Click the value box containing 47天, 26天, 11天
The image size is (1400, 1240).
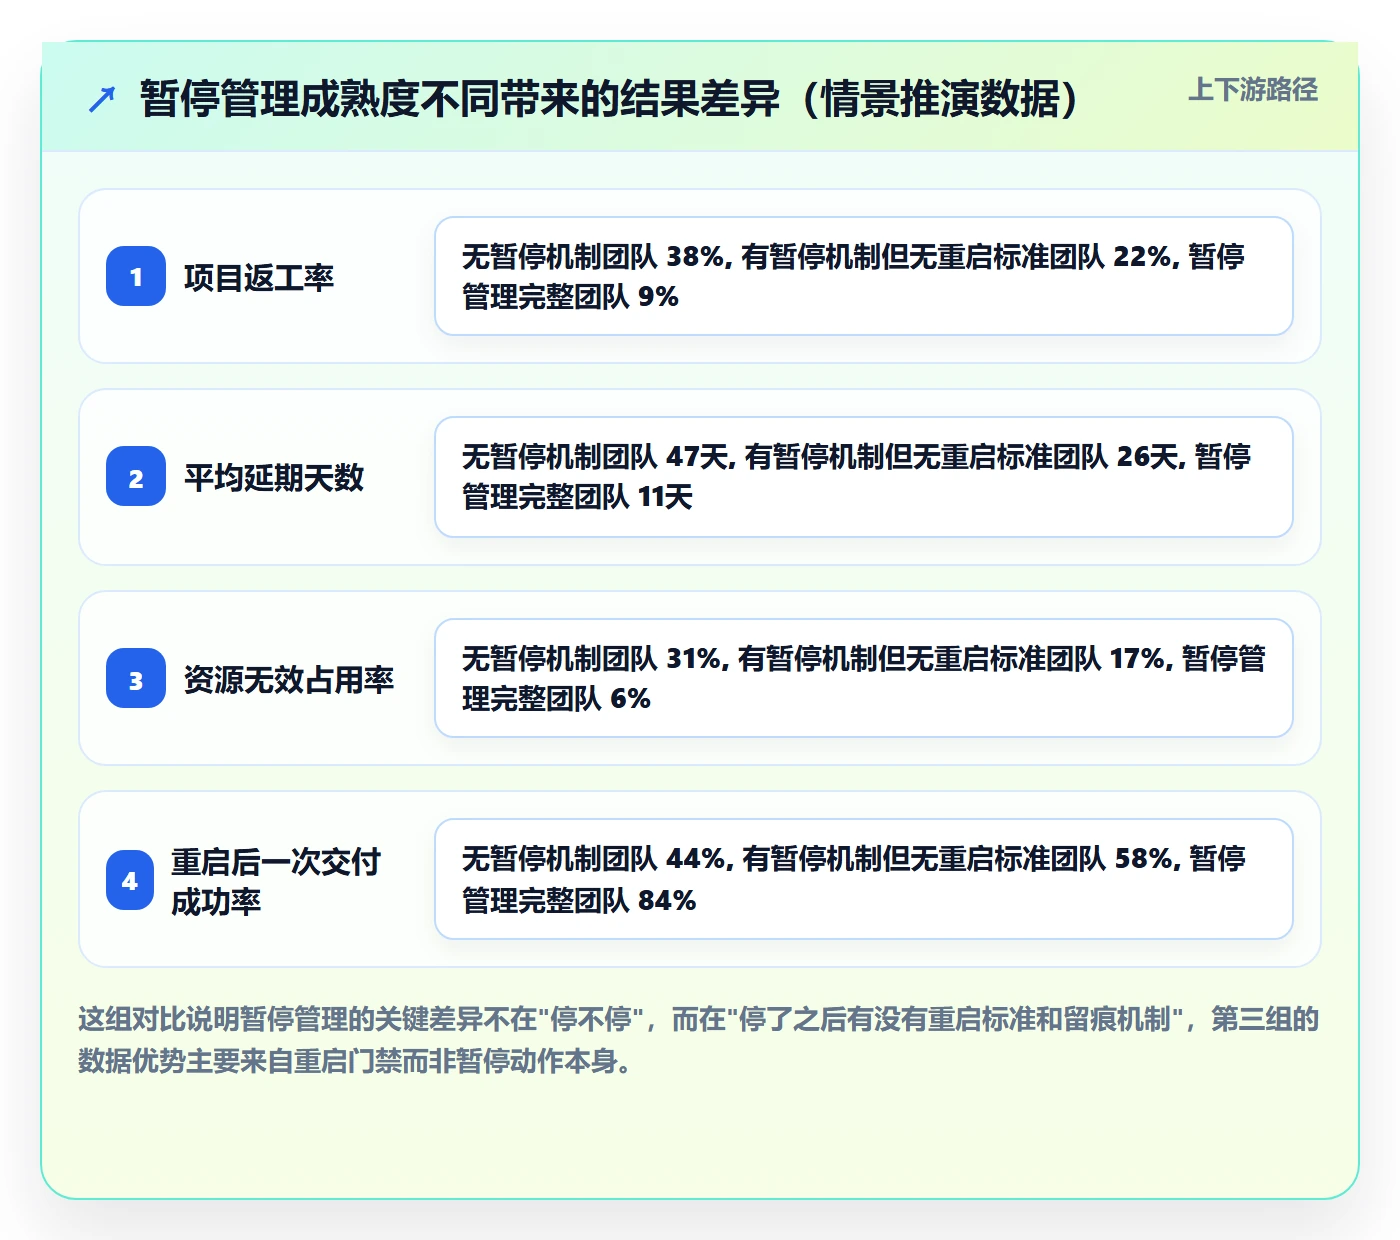864,477
